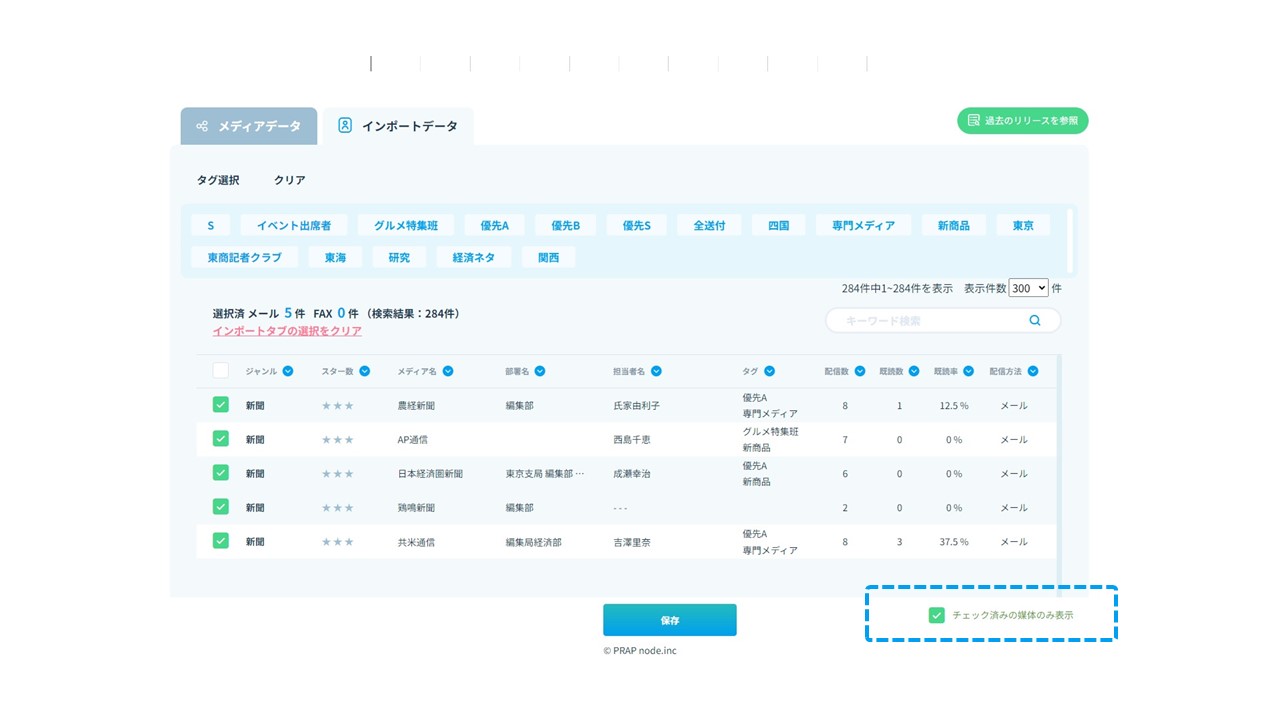
Task: Click the タグ column sort arrow icon
Action: [x=769, y=371]
